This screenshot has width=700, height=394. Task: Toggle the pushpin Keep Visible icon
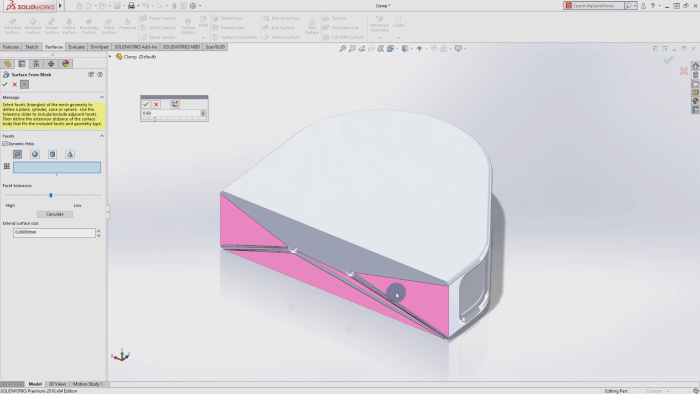(25, 84)
